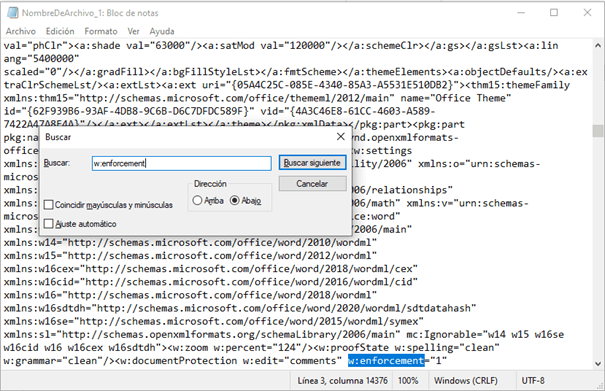Click the xmlns:w15 attribute line

190,256
